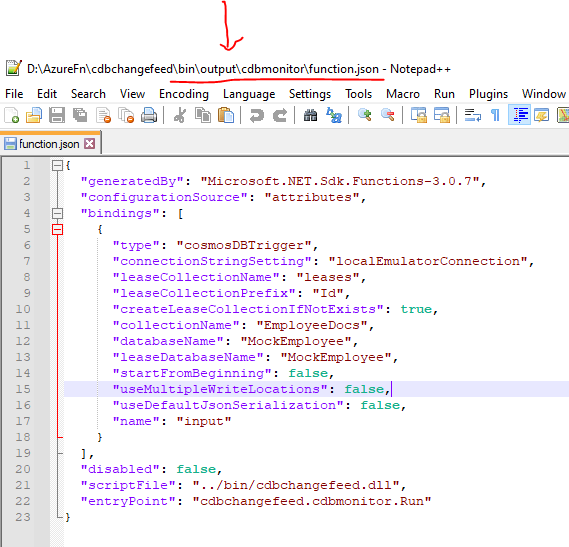The width and height of the screenshot is (569, 547).
Task: Click the Close All documents icon
Action: click(126, 115)
